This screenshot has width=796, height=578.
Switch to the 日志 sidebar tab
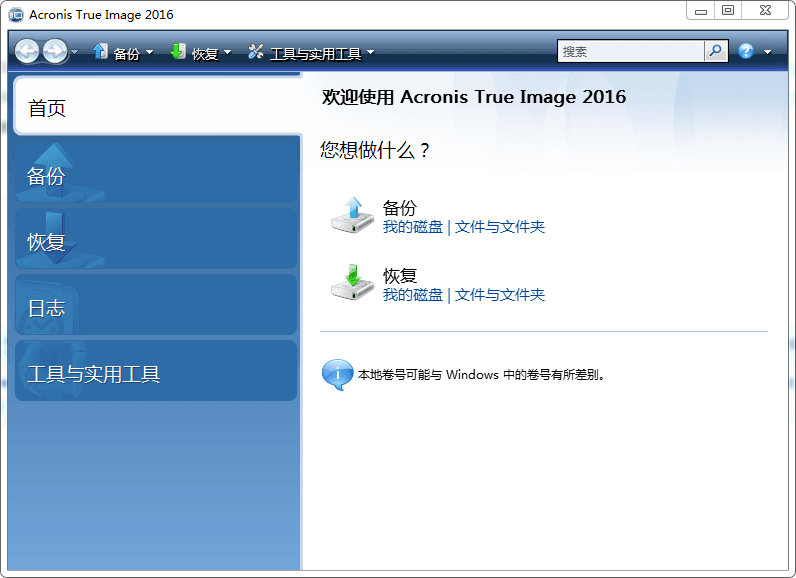pyautogui.click(x=156, y=308)
